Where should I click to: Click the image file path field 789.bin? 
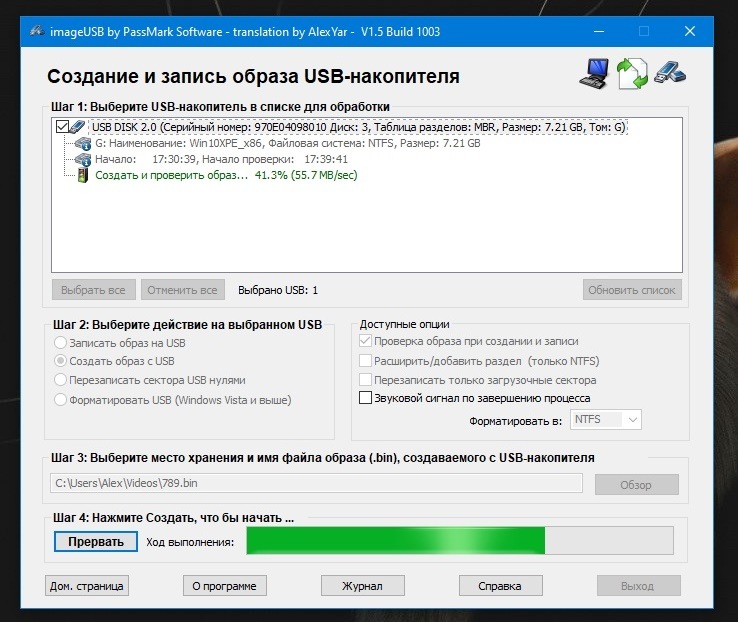pyautogui.click(x=316, y=483)
